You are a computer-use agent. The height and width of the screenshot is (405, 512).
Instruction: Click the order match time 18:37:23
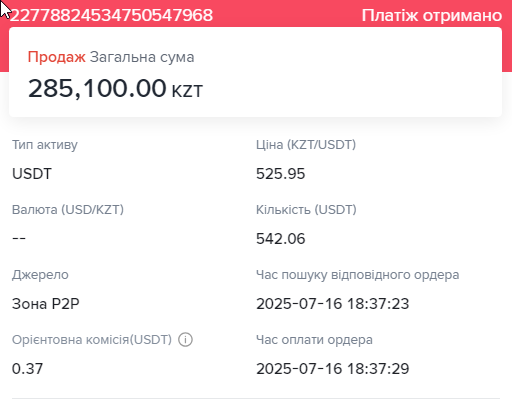point(333,304)
